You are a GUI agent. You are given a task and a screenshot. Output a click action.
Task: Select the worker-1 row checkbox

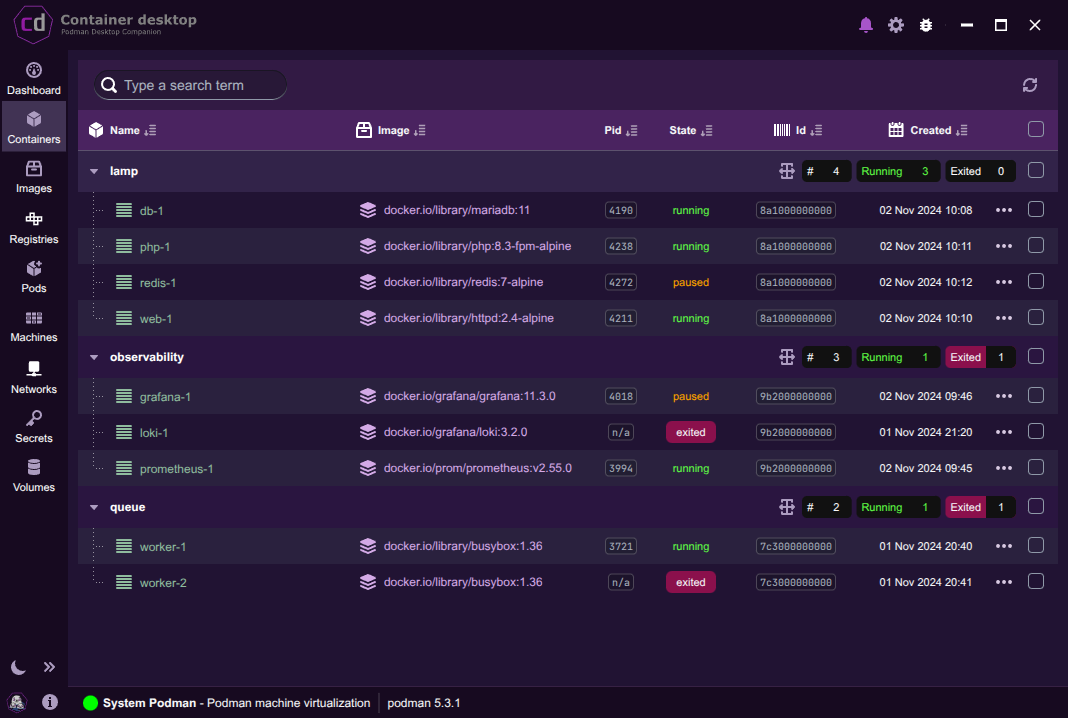click(1036, 545)
